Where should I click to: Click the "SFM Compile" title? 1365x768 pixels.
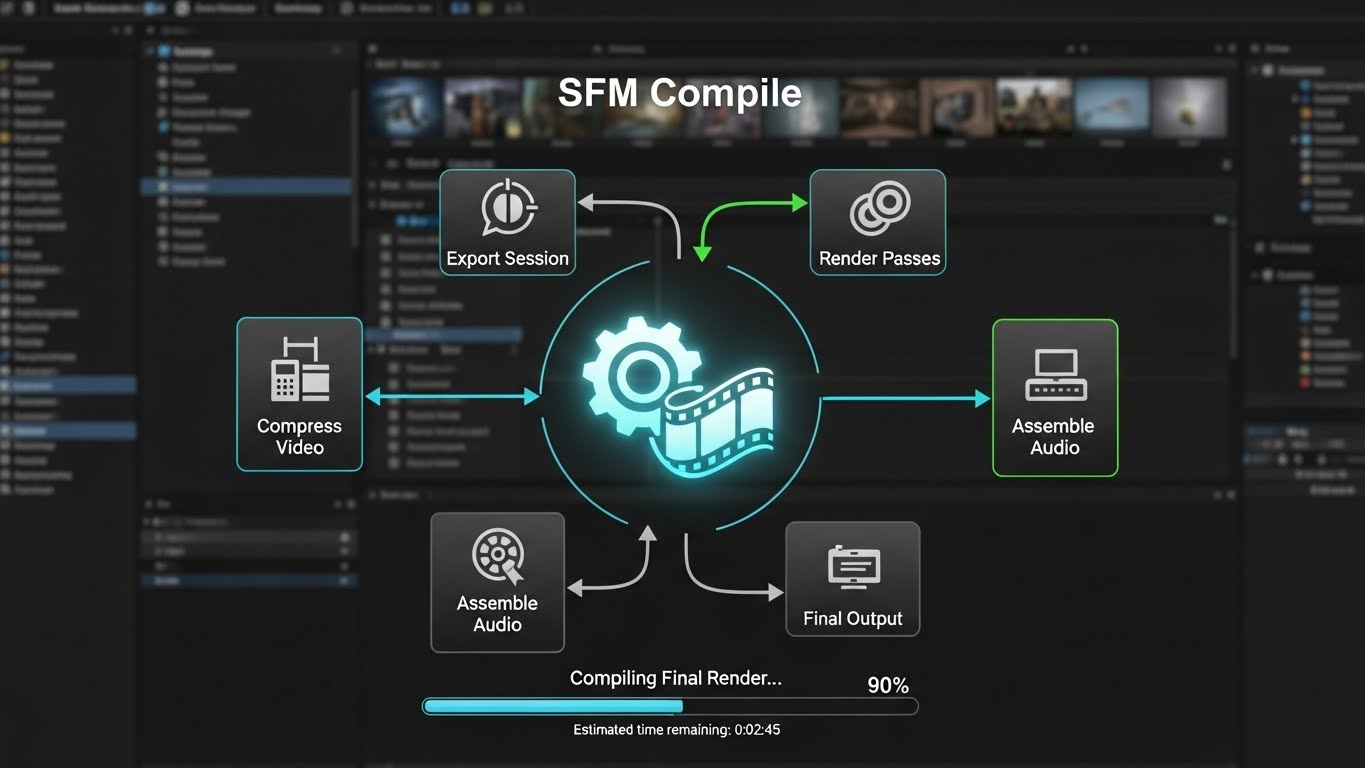[x=679, y=93]
